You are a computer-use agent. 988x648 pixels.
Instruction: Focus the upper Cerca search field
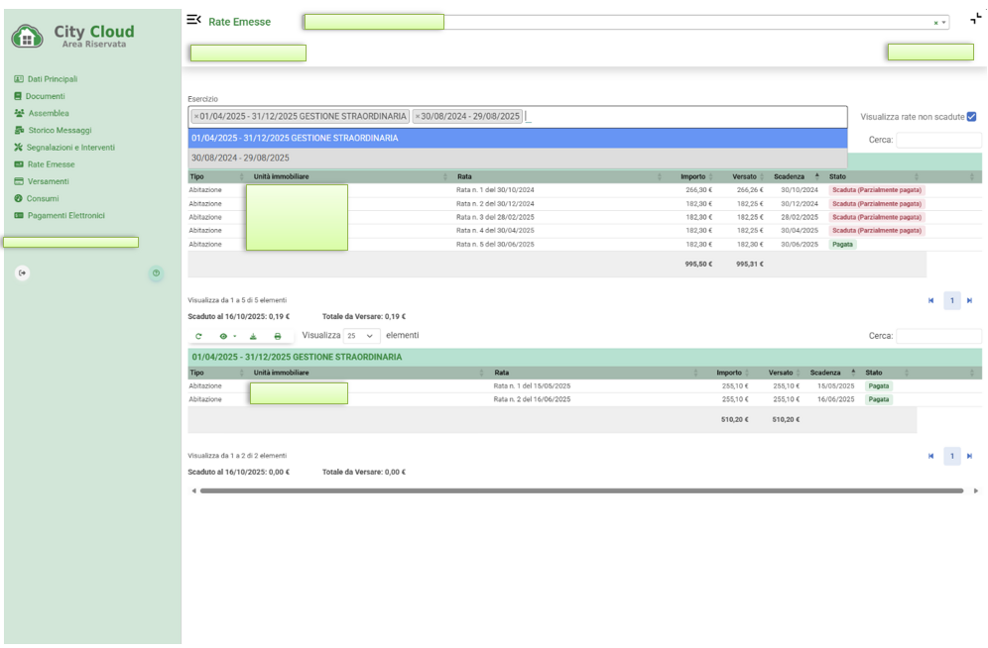pos(938,140)
